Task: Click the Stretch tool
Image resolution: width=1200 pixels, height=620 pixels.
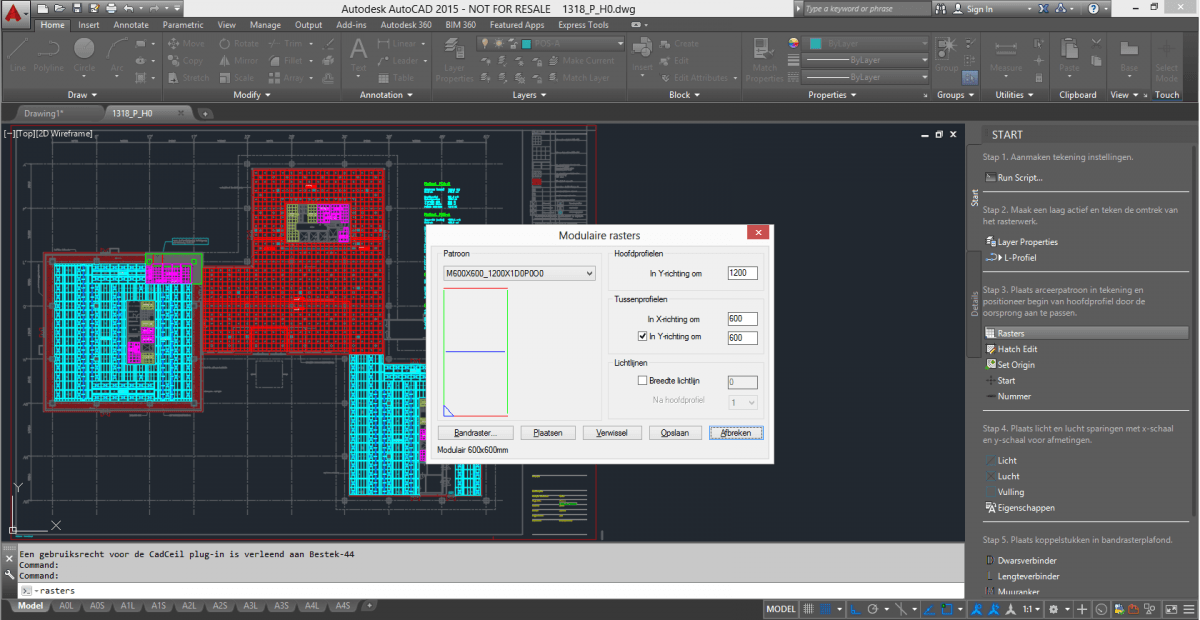Action: click(x=189, y=77)
